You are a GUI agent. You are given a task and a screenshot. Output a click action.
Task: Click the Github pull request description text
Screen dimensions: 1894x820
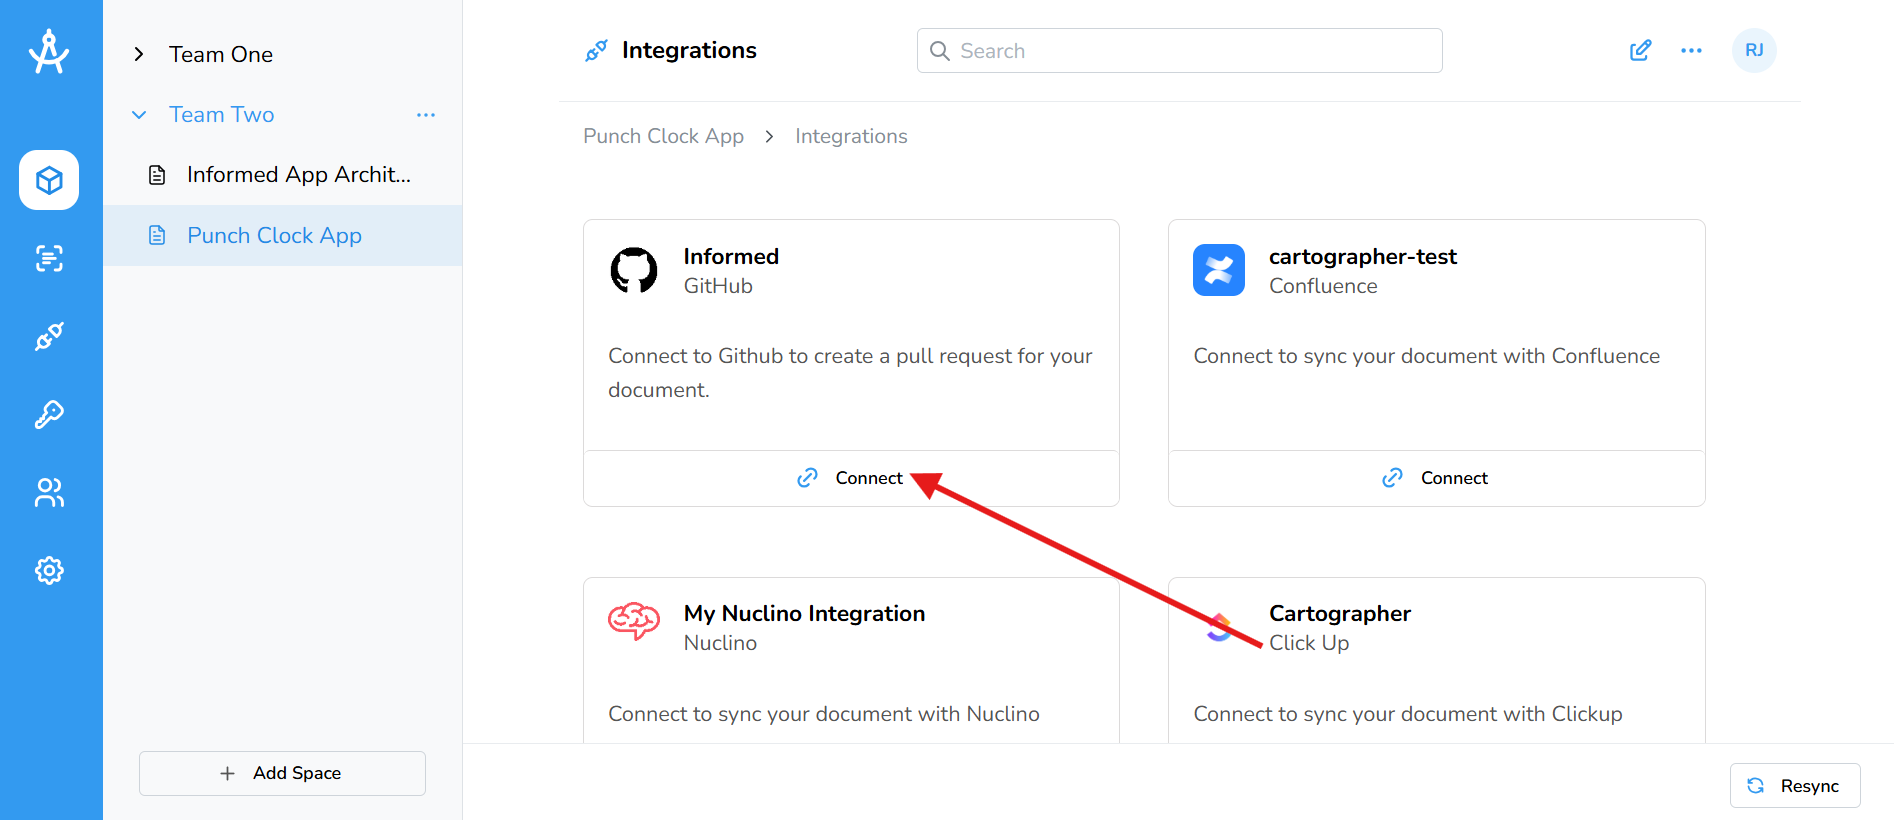pos(850,373)
